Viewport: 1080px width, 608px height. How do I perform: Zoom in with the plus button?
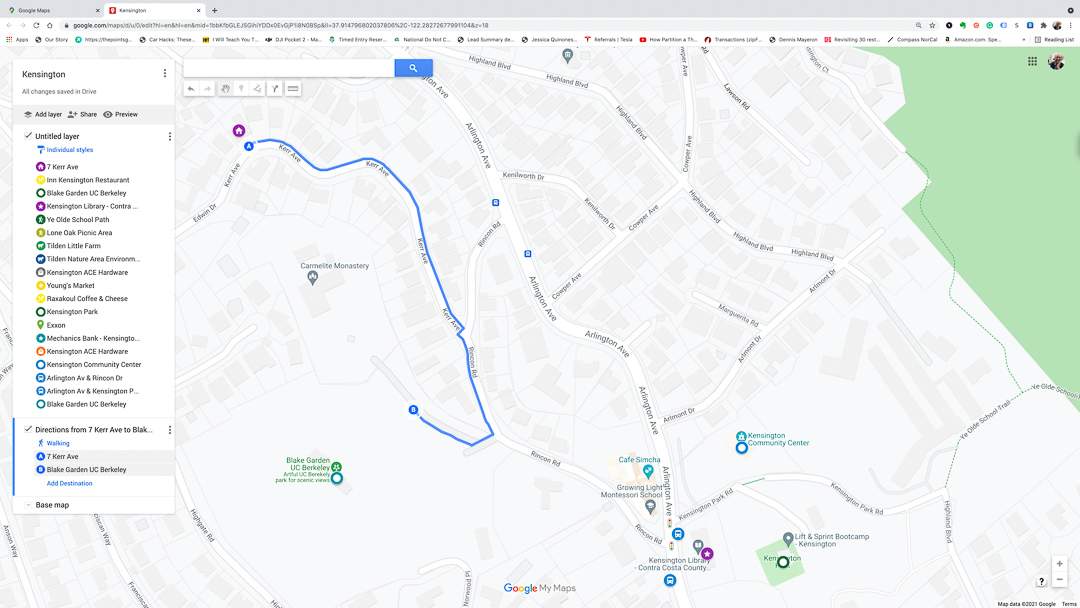tap(1059, 564)
